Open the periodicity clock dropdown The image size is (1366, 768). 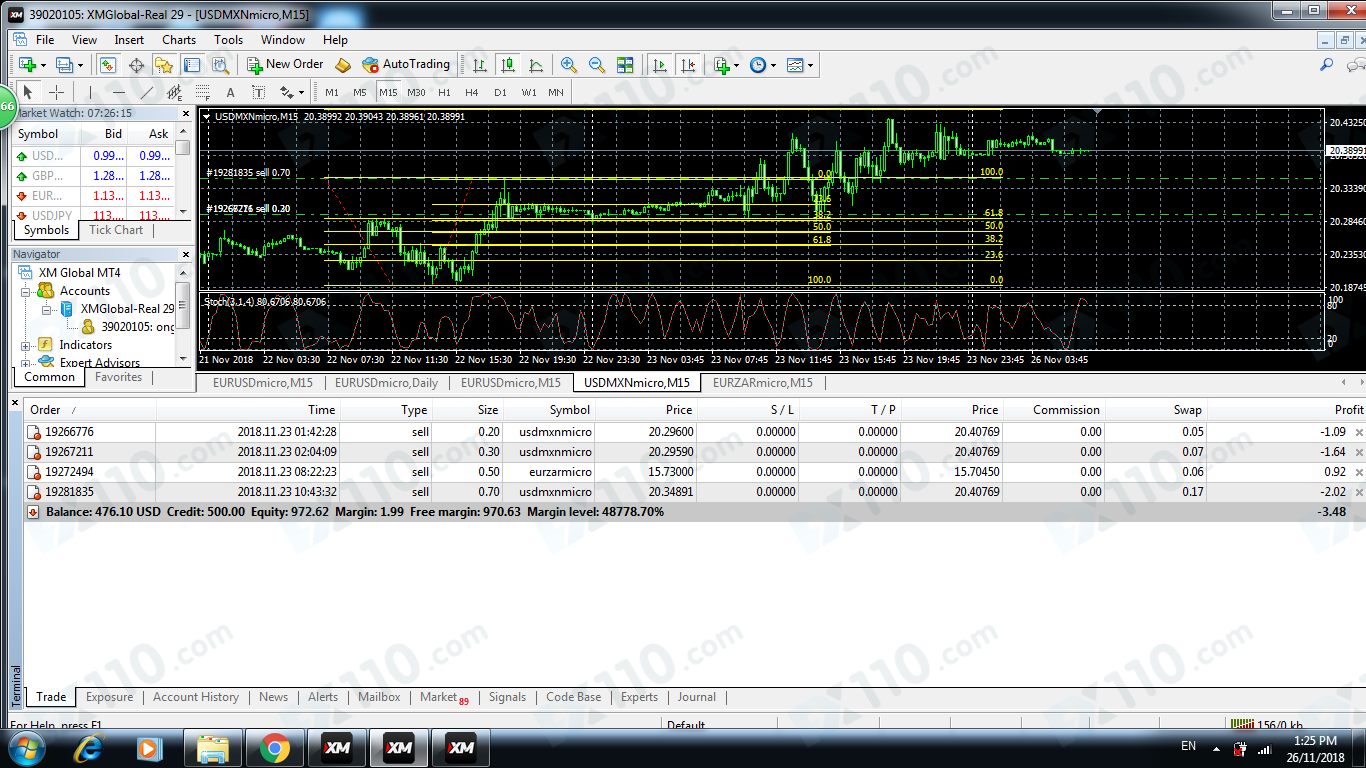tap(762, 65)
